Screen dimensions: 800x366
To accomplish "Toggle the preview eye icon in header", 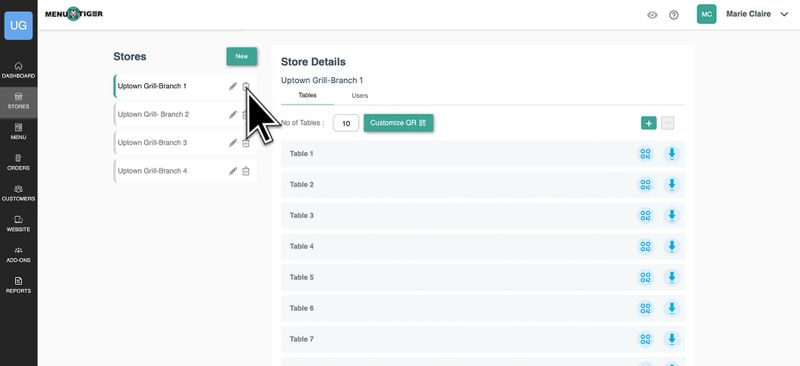I will [x=652, y=15].
